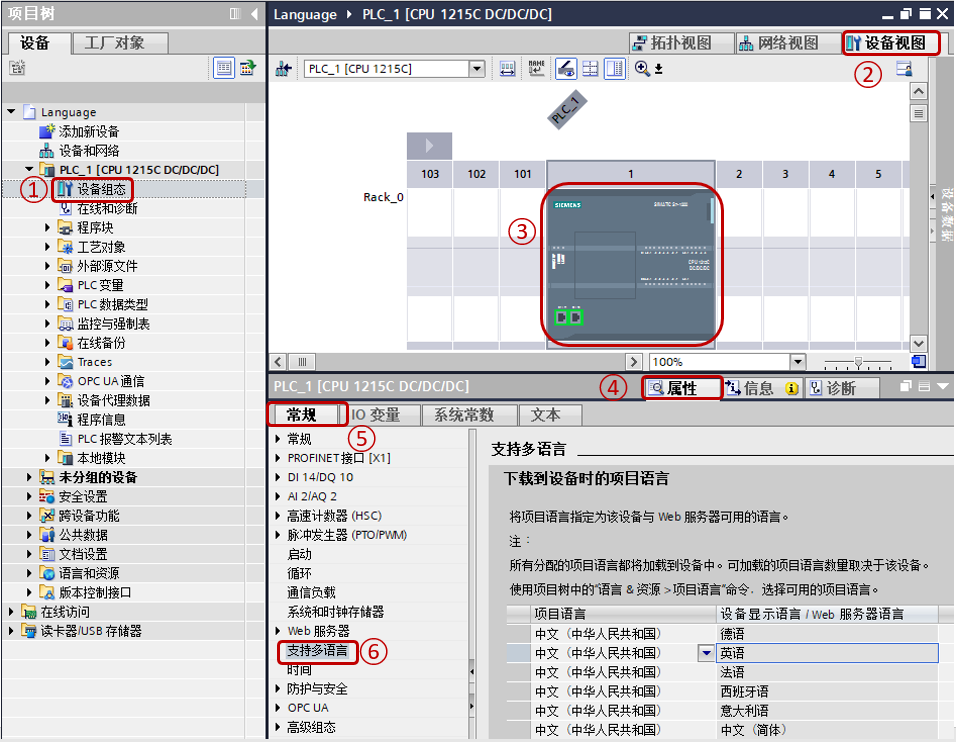This screenshot has width=956, height=742.
Task: Adjust the zoom slider in device view
Action: point(858,363)
